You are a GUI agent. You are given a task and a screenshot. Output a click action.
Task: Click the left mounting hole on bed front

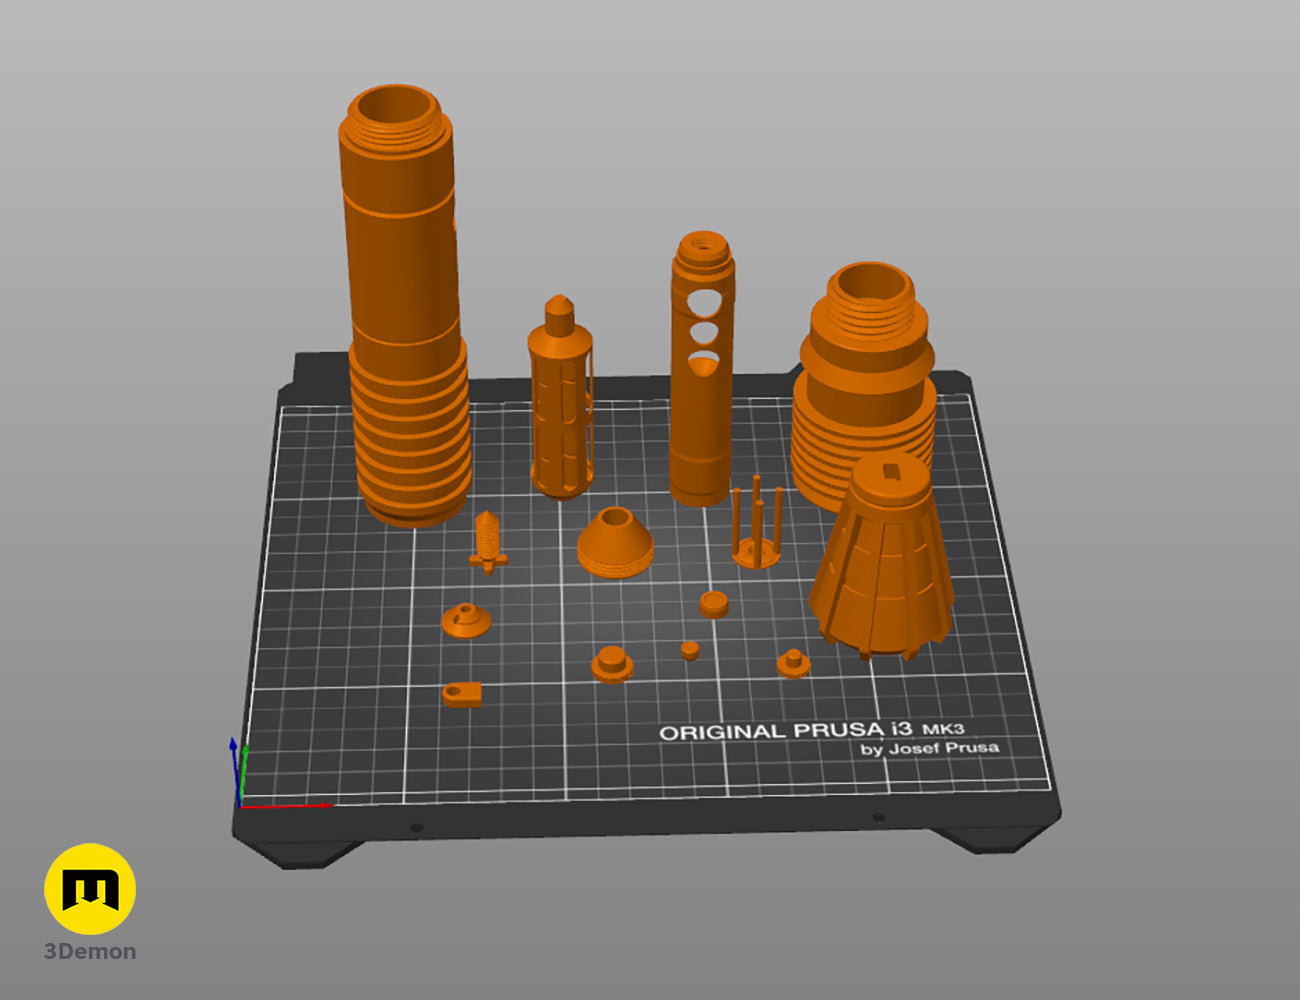[x=416, y=828]
